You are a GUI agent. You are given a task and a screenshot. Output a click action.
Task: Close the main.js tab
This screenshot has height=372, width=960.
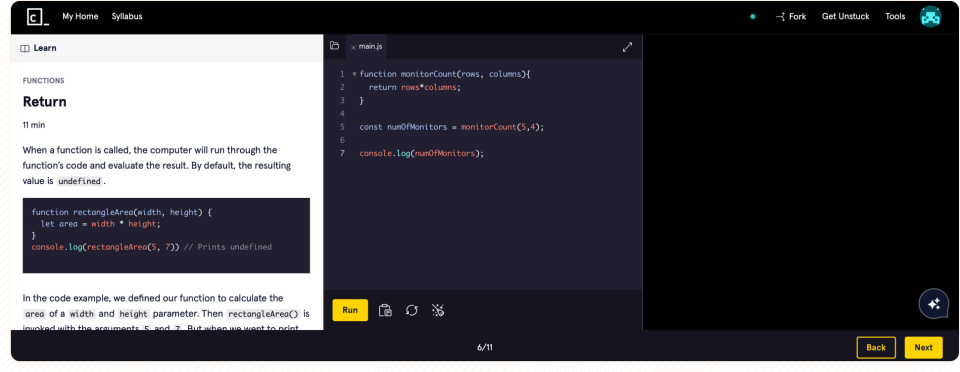point(353,47)
